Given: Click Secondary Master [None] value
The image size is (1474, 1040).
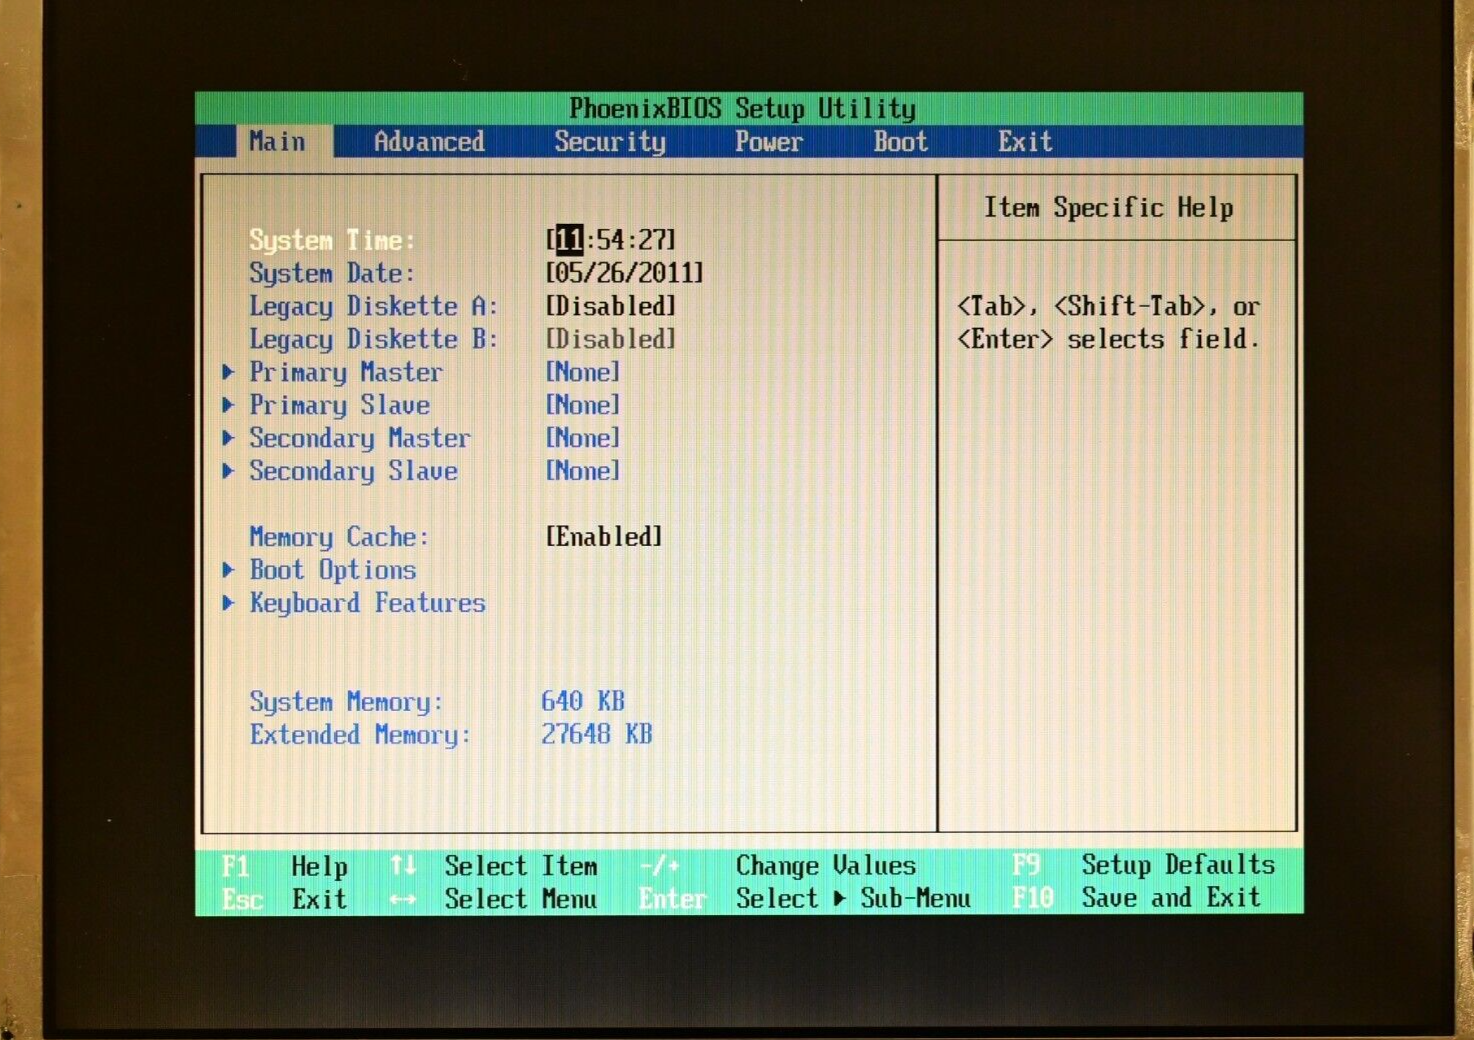Looking at the screenshot, I should [x=583, y=438].
